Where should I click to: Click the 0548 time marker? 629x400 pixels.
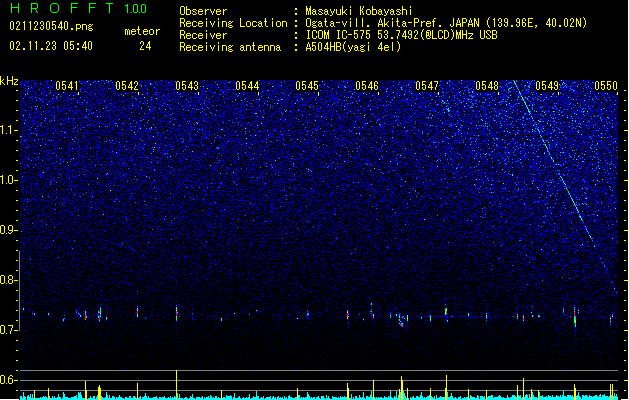pos(487,86)
